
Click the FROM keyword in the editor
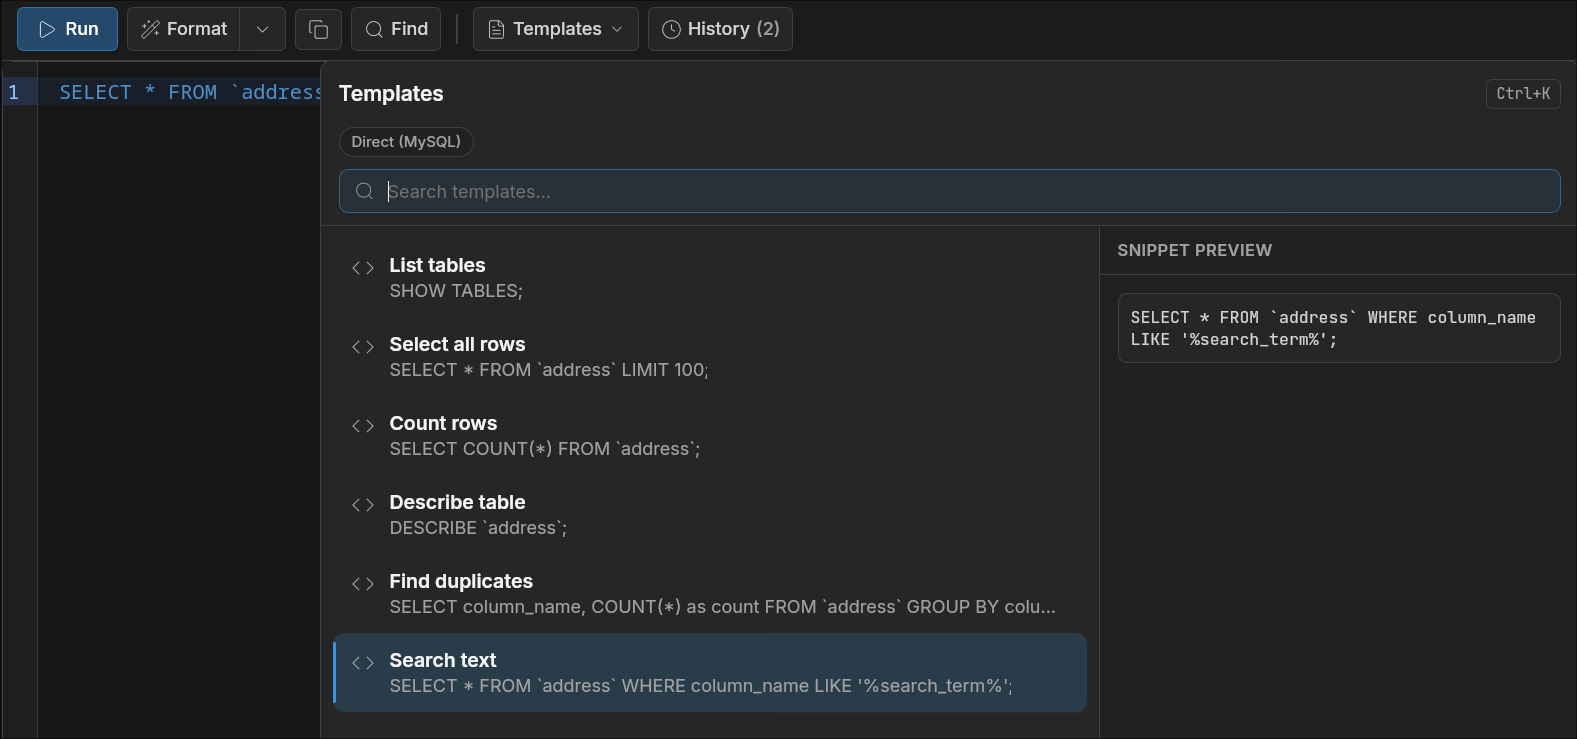[192, 92]
